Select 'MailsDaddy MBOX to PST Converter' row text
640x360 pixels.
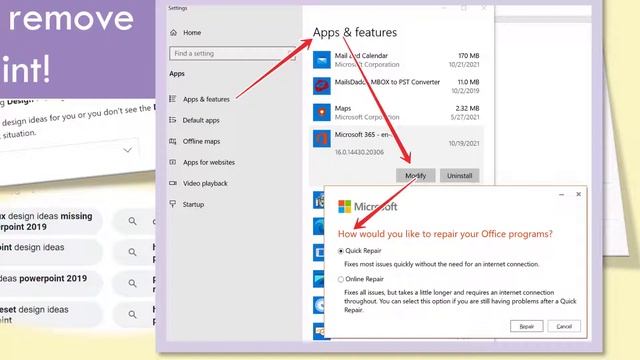click(387, 82)
